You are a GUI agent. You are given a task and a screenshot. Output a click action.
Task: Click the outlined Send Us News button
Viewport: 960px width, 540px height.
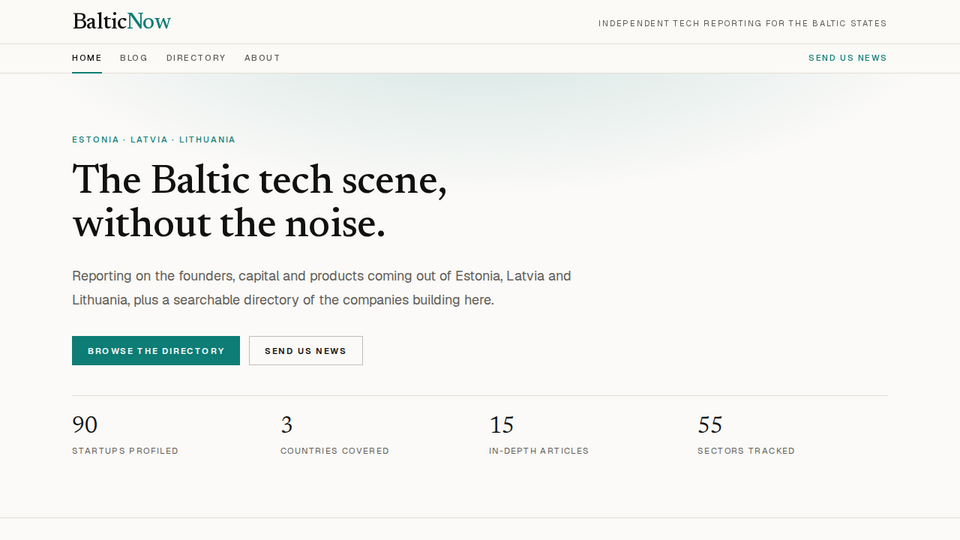tap(306, 351)
